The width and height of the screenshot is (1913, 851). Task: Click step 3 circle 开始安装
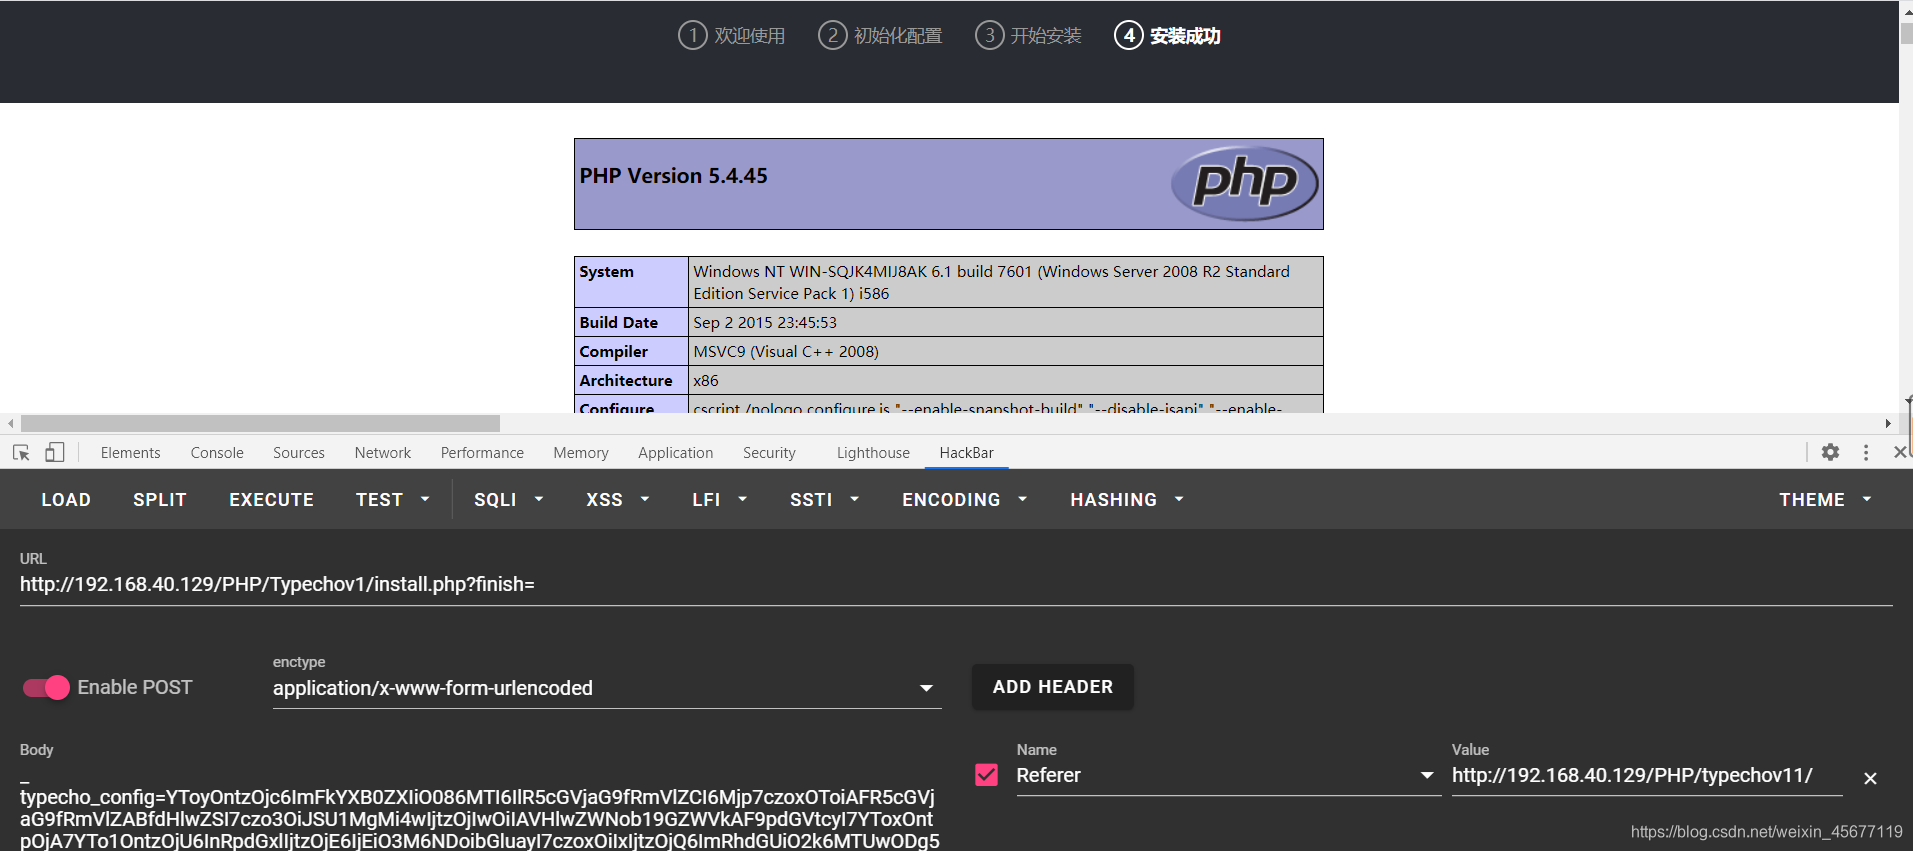pos(989,35)
